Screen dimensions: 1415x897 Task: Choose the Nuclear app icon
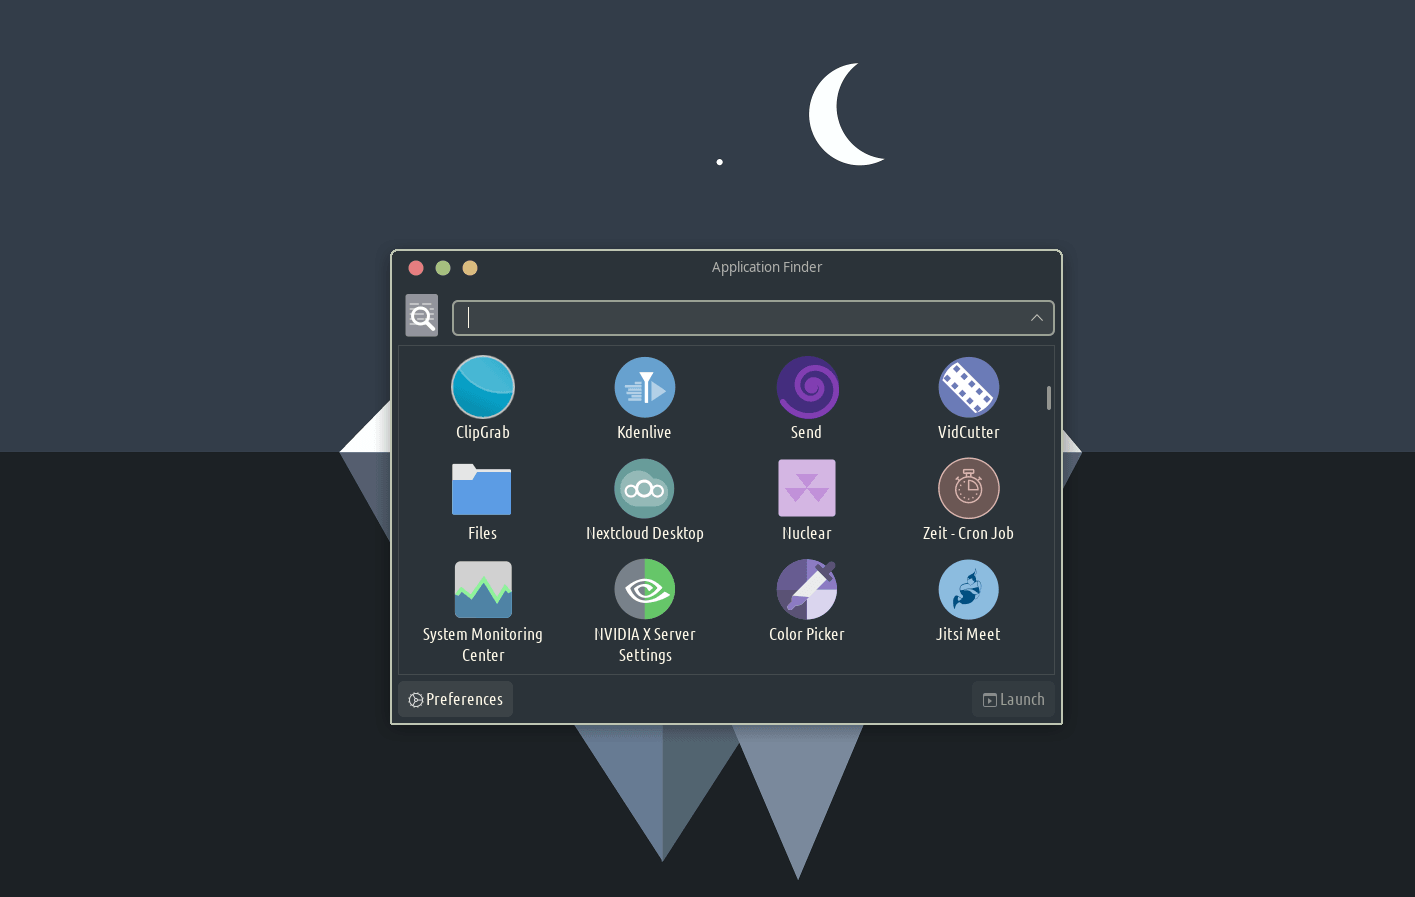coord(807,489)
